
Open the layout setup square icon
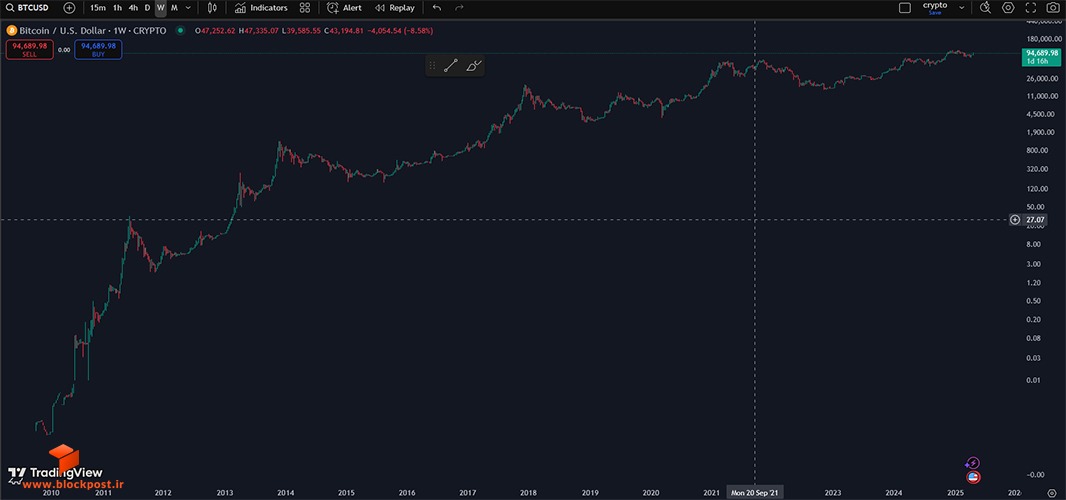(905, 8)
